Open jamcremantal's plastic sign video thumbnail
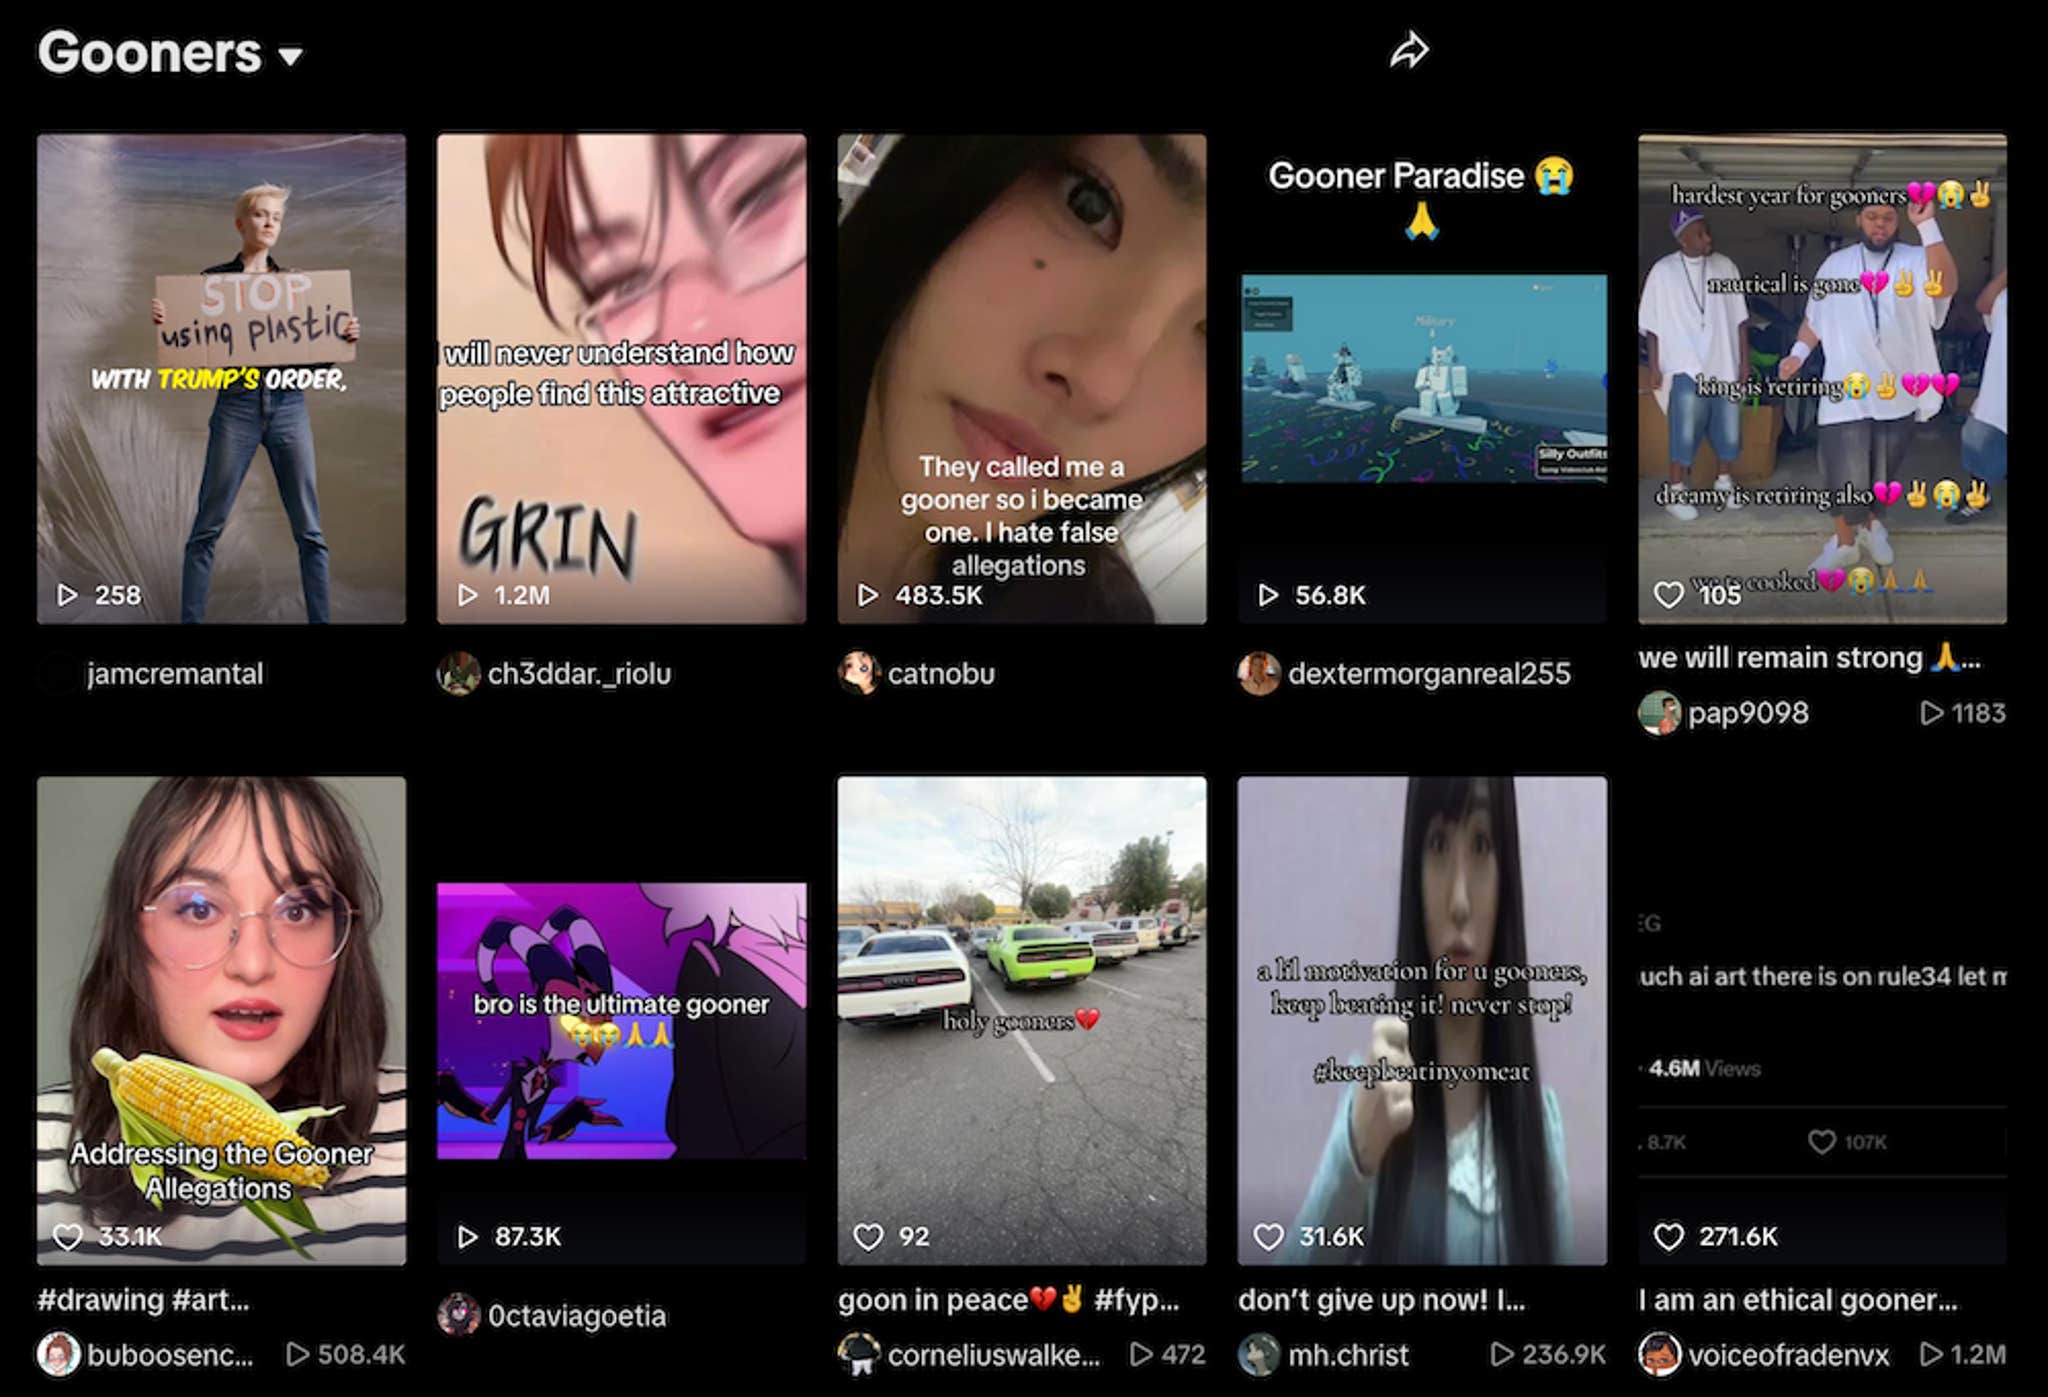 click(221, 378)
